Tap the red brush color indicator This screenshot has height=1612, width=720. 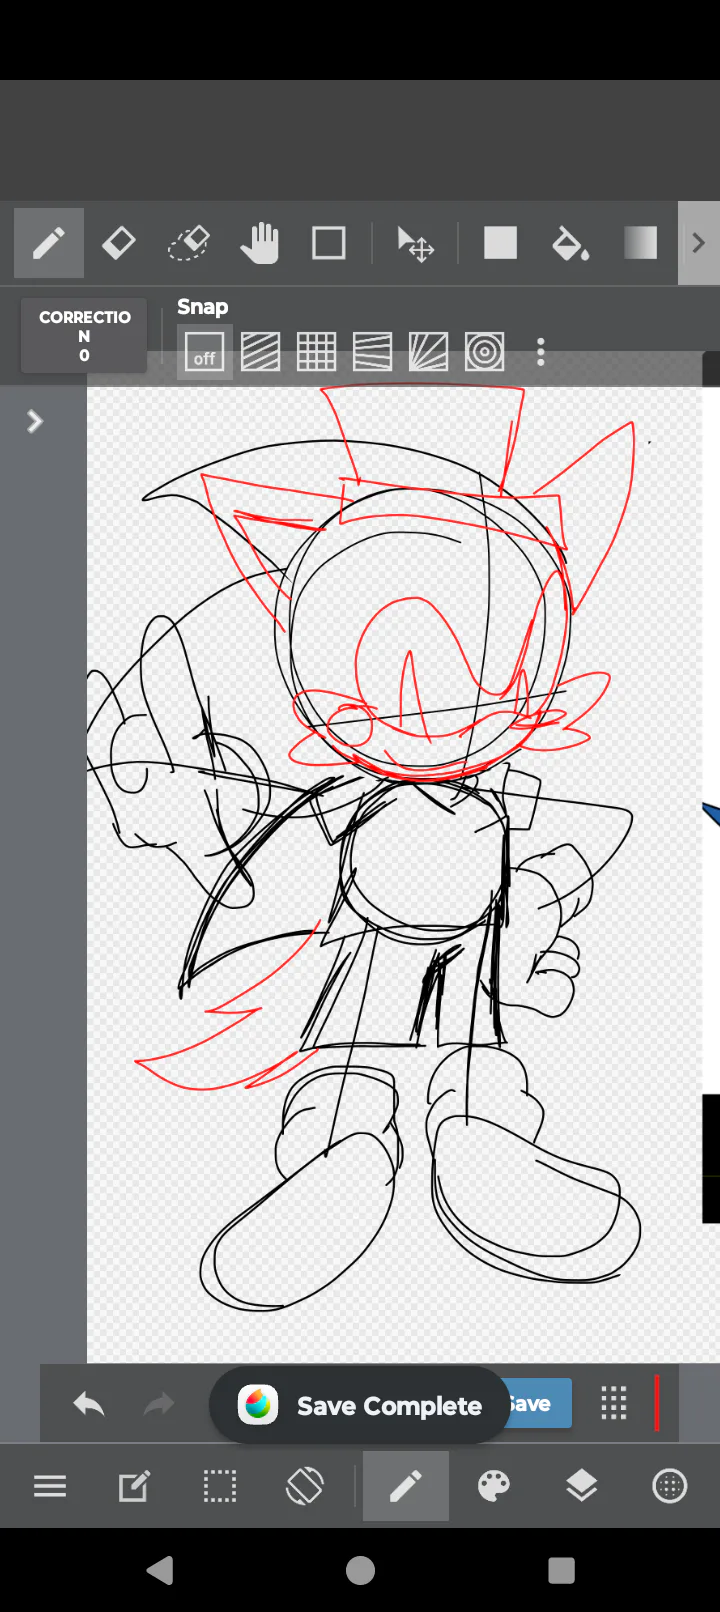pyautogui.click(x=657, y=1404)
